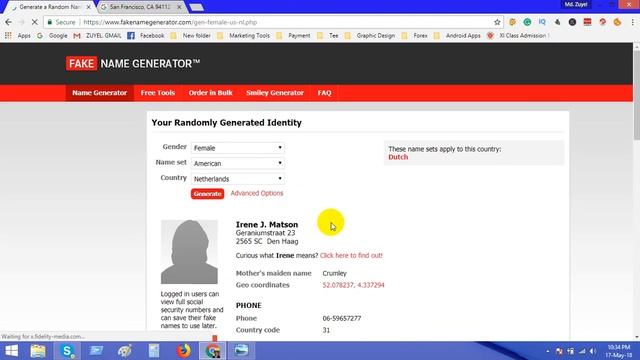Open a new browser tab
Screen dimensions: 640x360
click(196, 7)
